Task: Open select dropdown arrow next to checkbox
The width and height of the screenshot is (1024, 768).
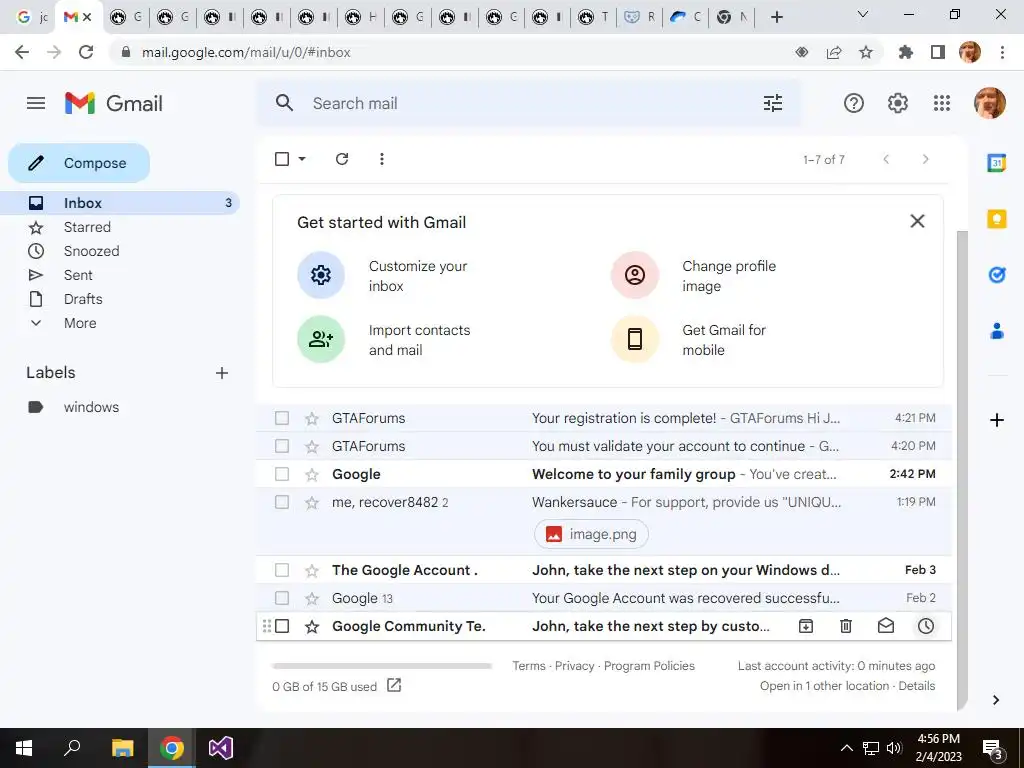Action: (302, 159)
